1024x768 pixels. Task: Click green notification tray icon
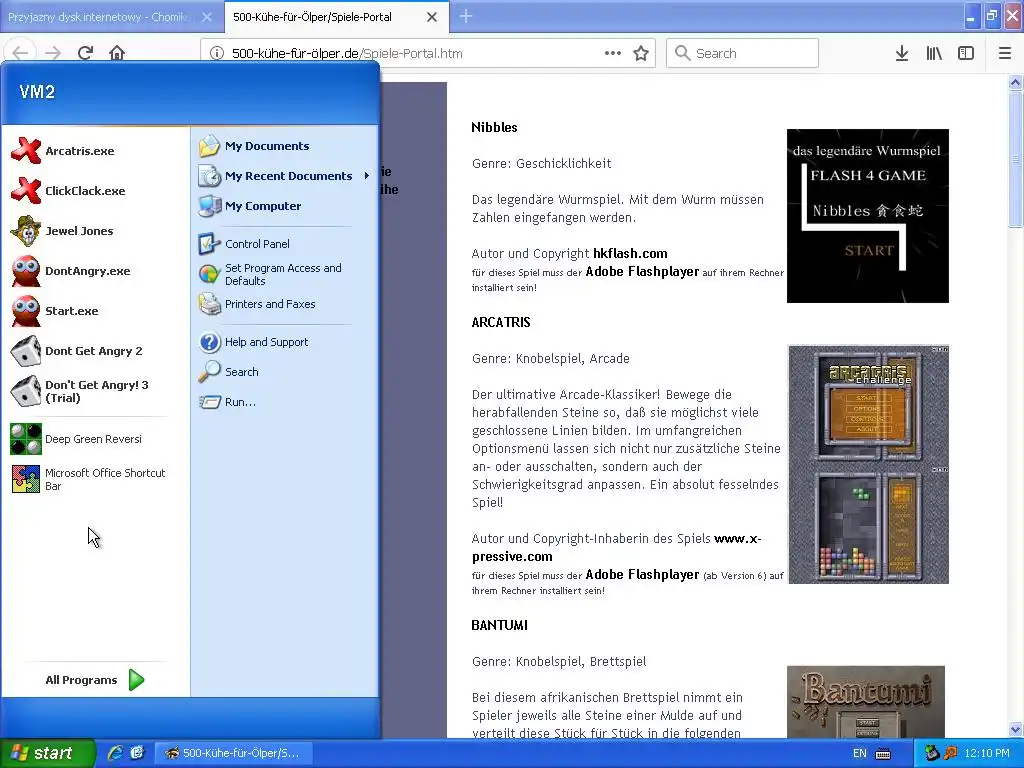click(x=932, y=753)
